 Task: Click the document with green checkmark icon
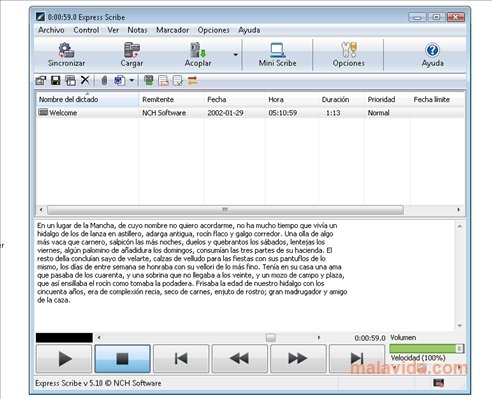178,80
